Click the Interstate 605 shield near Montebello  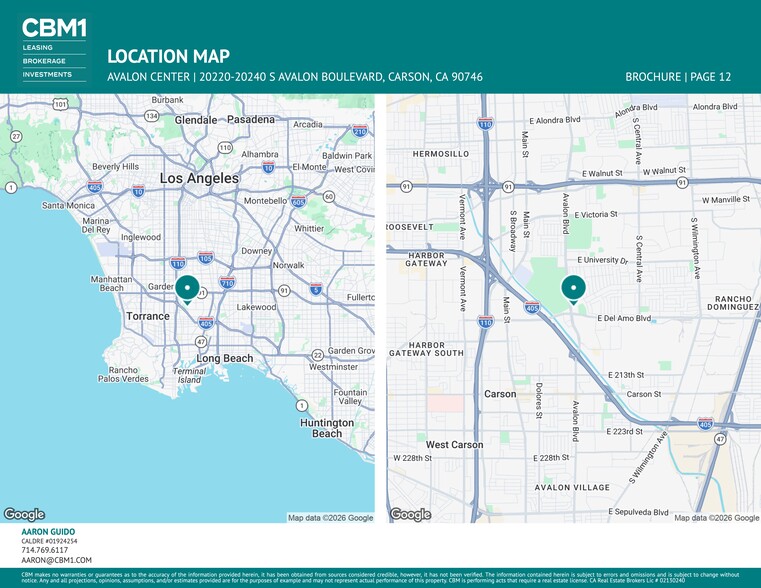[x=298, y=201]
